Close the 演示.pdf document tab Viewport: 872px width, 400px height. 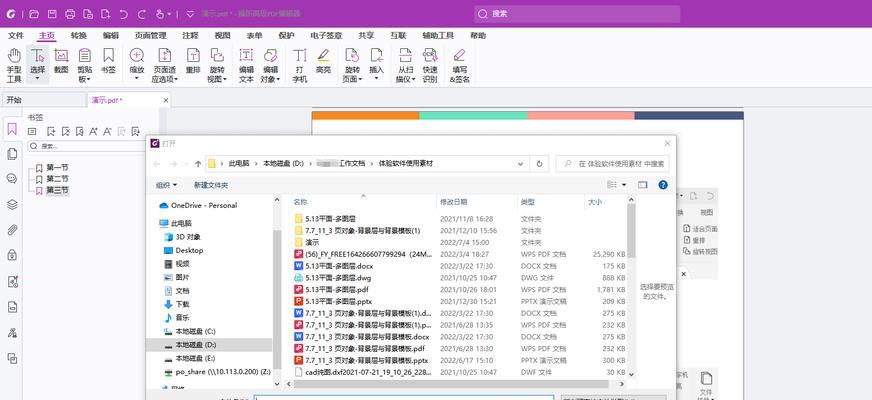tap(166, 100)
